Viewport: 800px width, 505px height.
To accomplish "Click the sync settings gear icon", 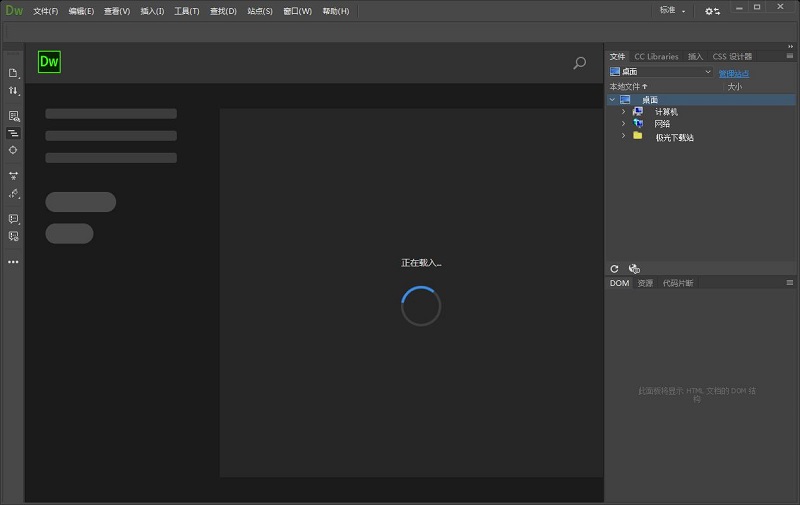I will 712,11.
